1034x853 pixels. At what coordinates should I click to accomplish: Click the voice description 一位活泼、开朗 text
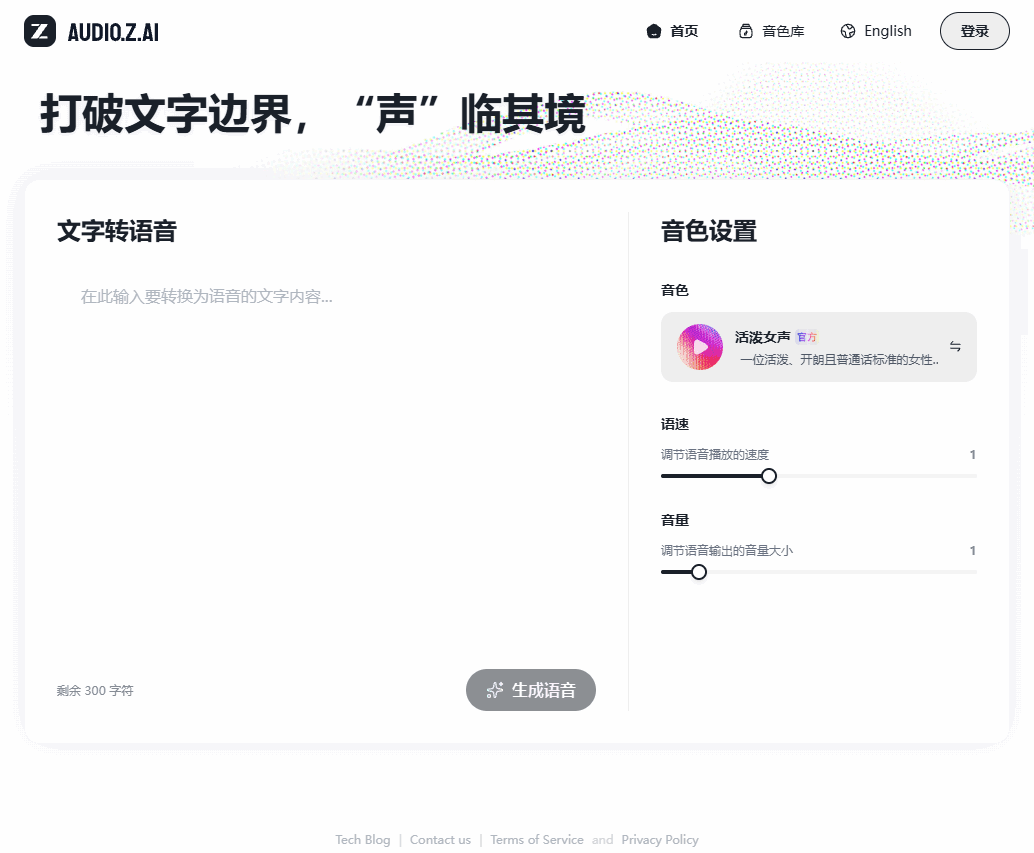point(839,359)
